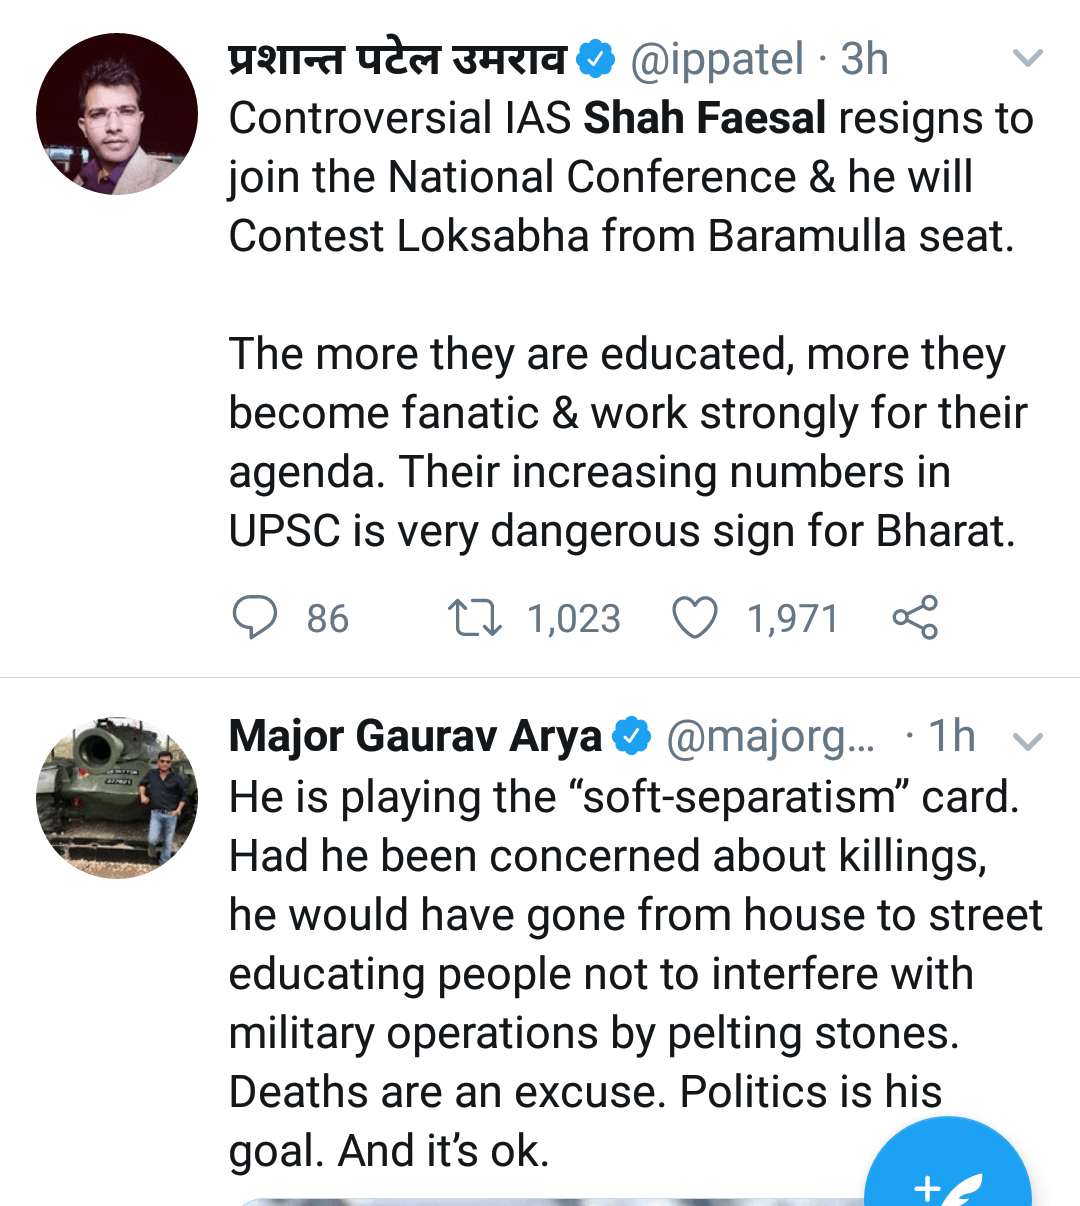Share the first tweet

(915, 617)
